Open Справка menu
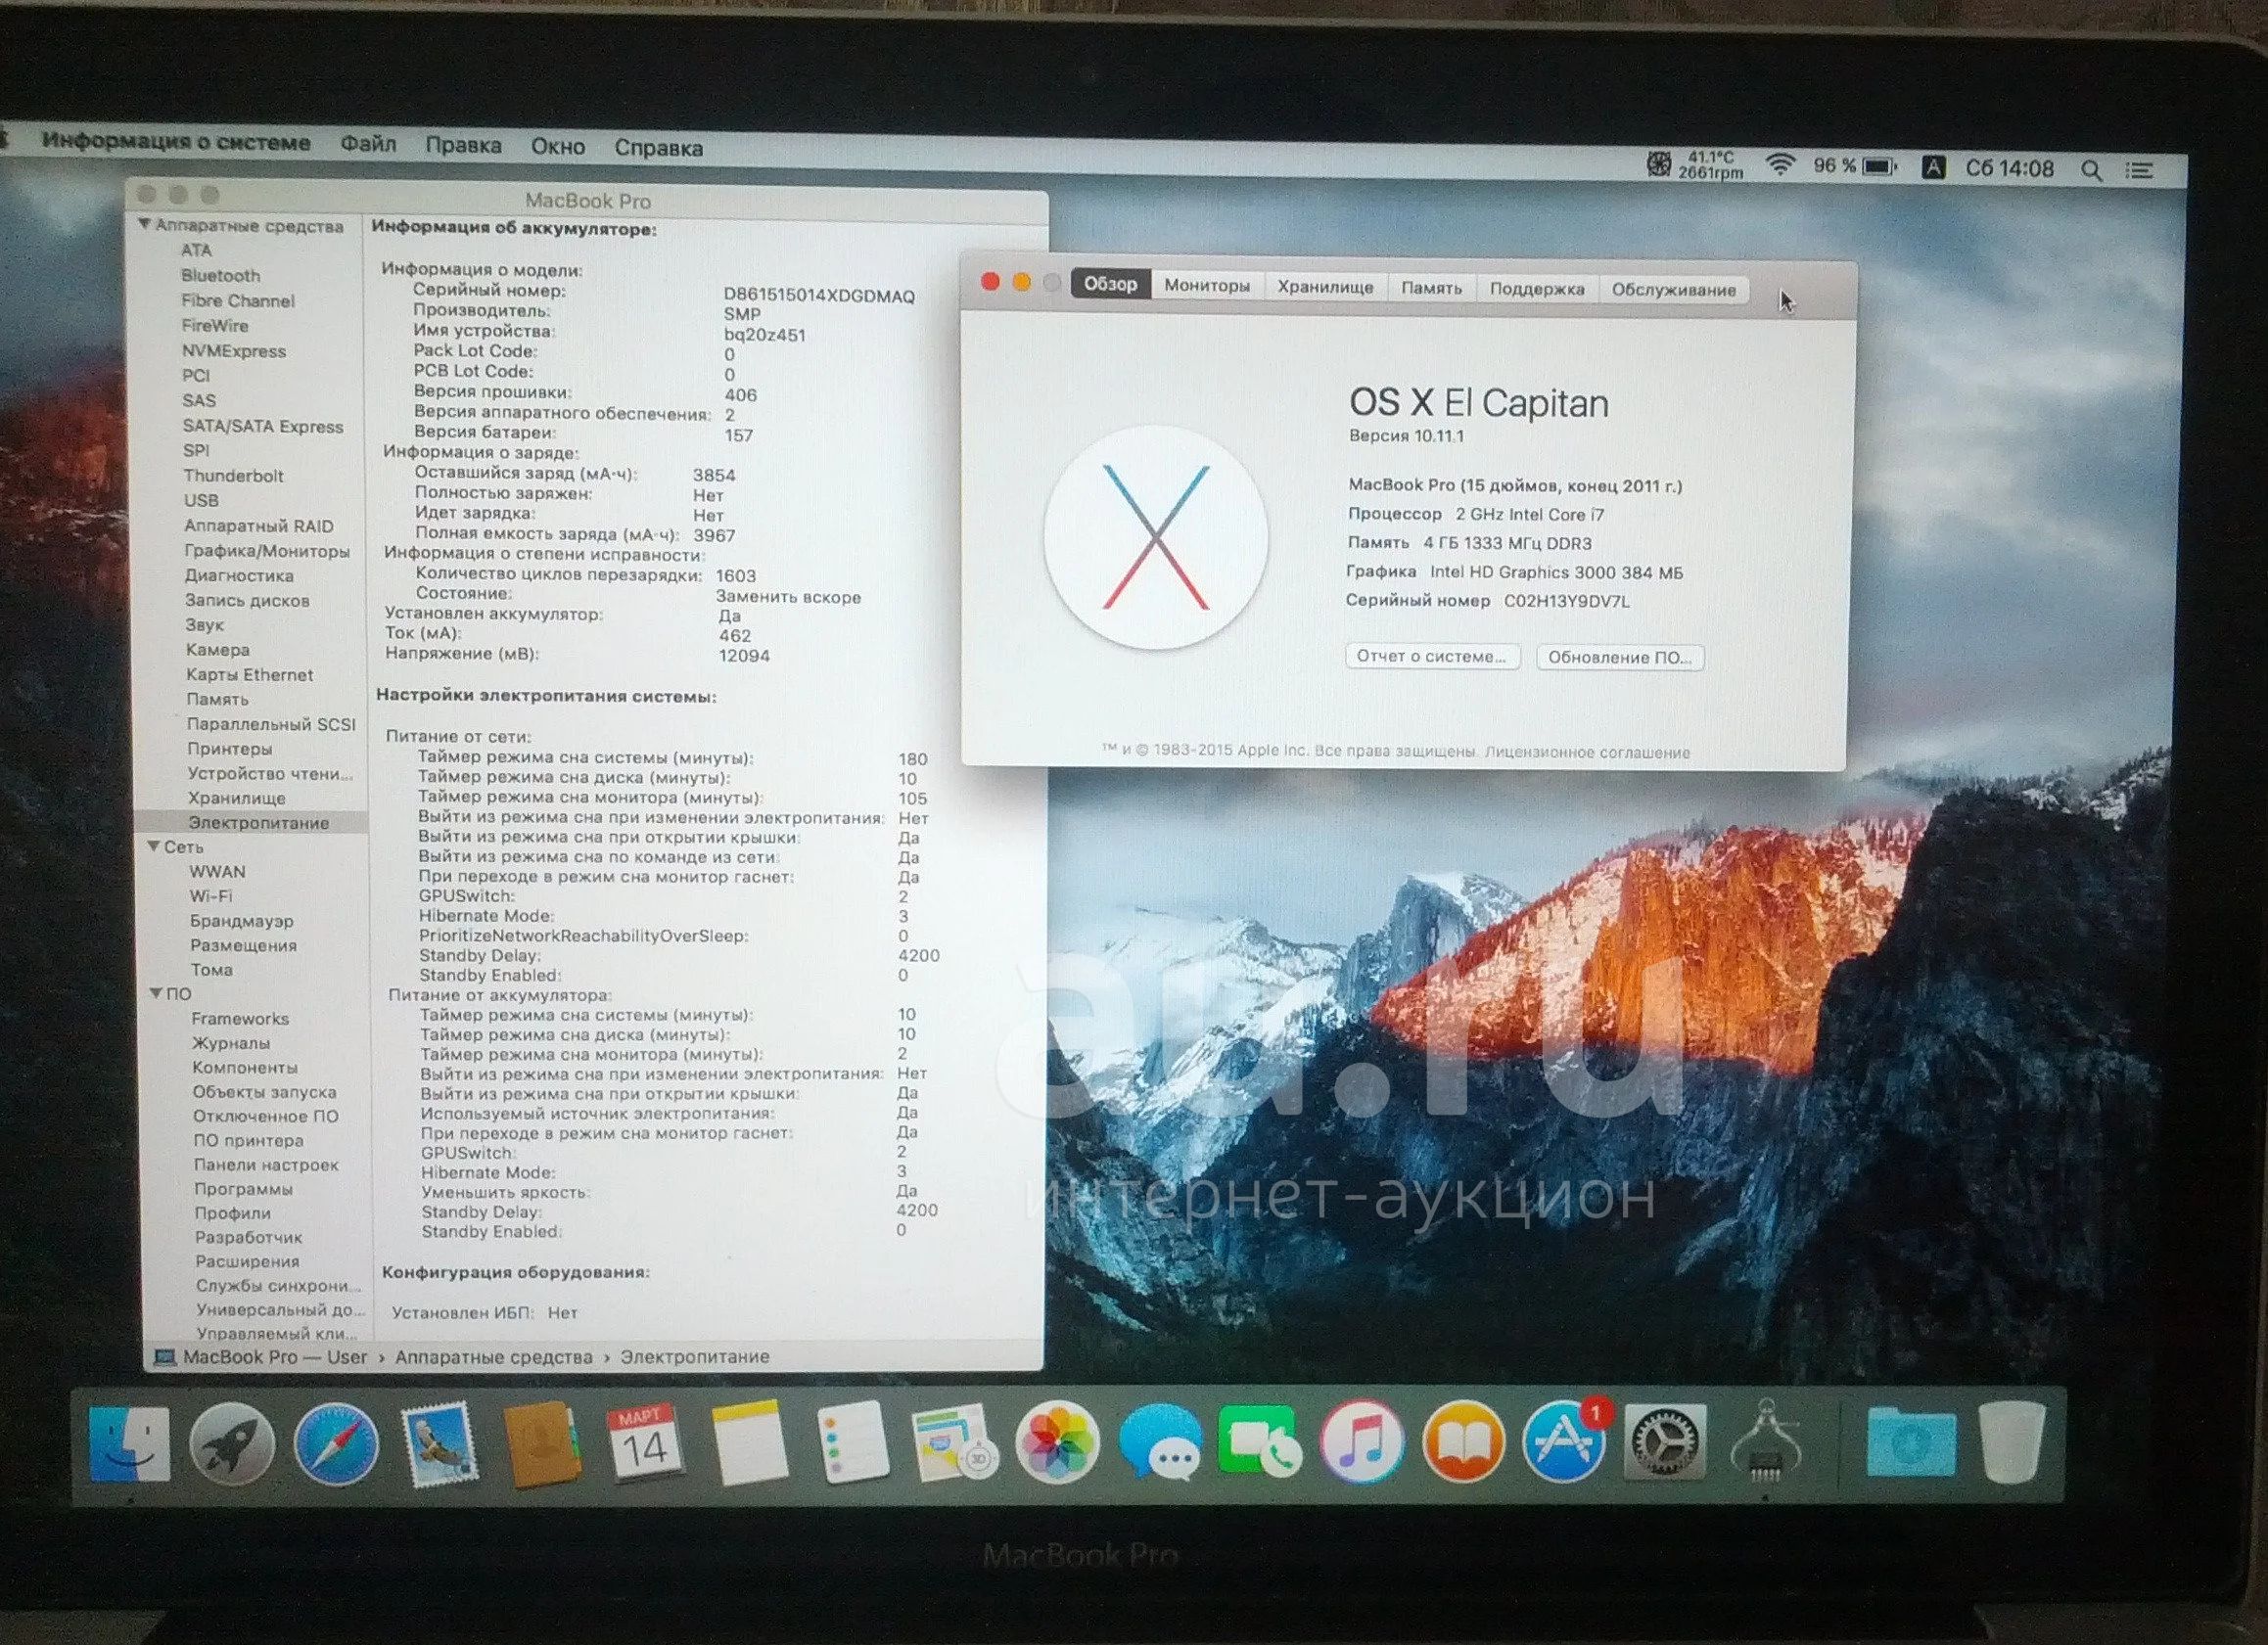2268x1645 pixels. click(x=658, y=148)
